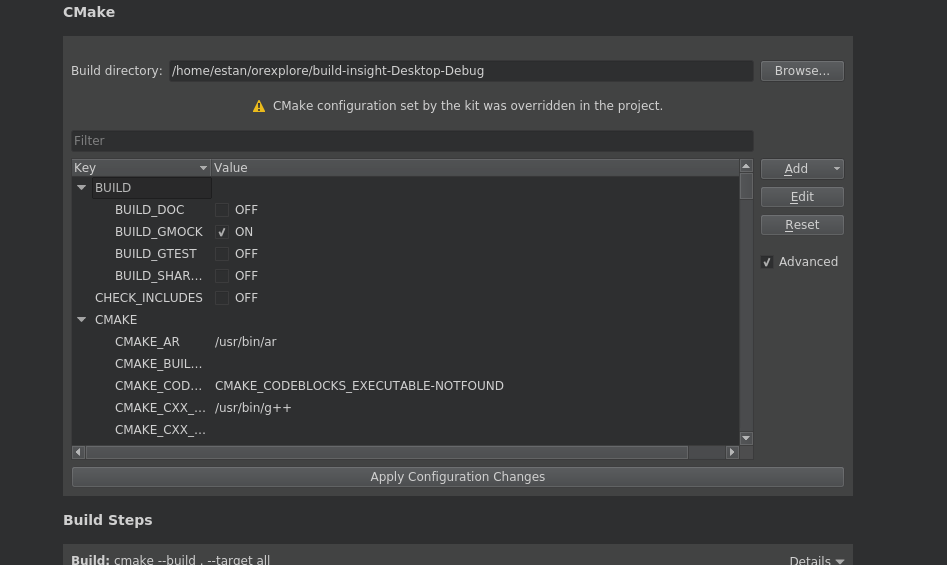This screenshot has width=947, height=565.
Task: Uncheck the Advanced checkbox
Action: [x=767, y=262]
